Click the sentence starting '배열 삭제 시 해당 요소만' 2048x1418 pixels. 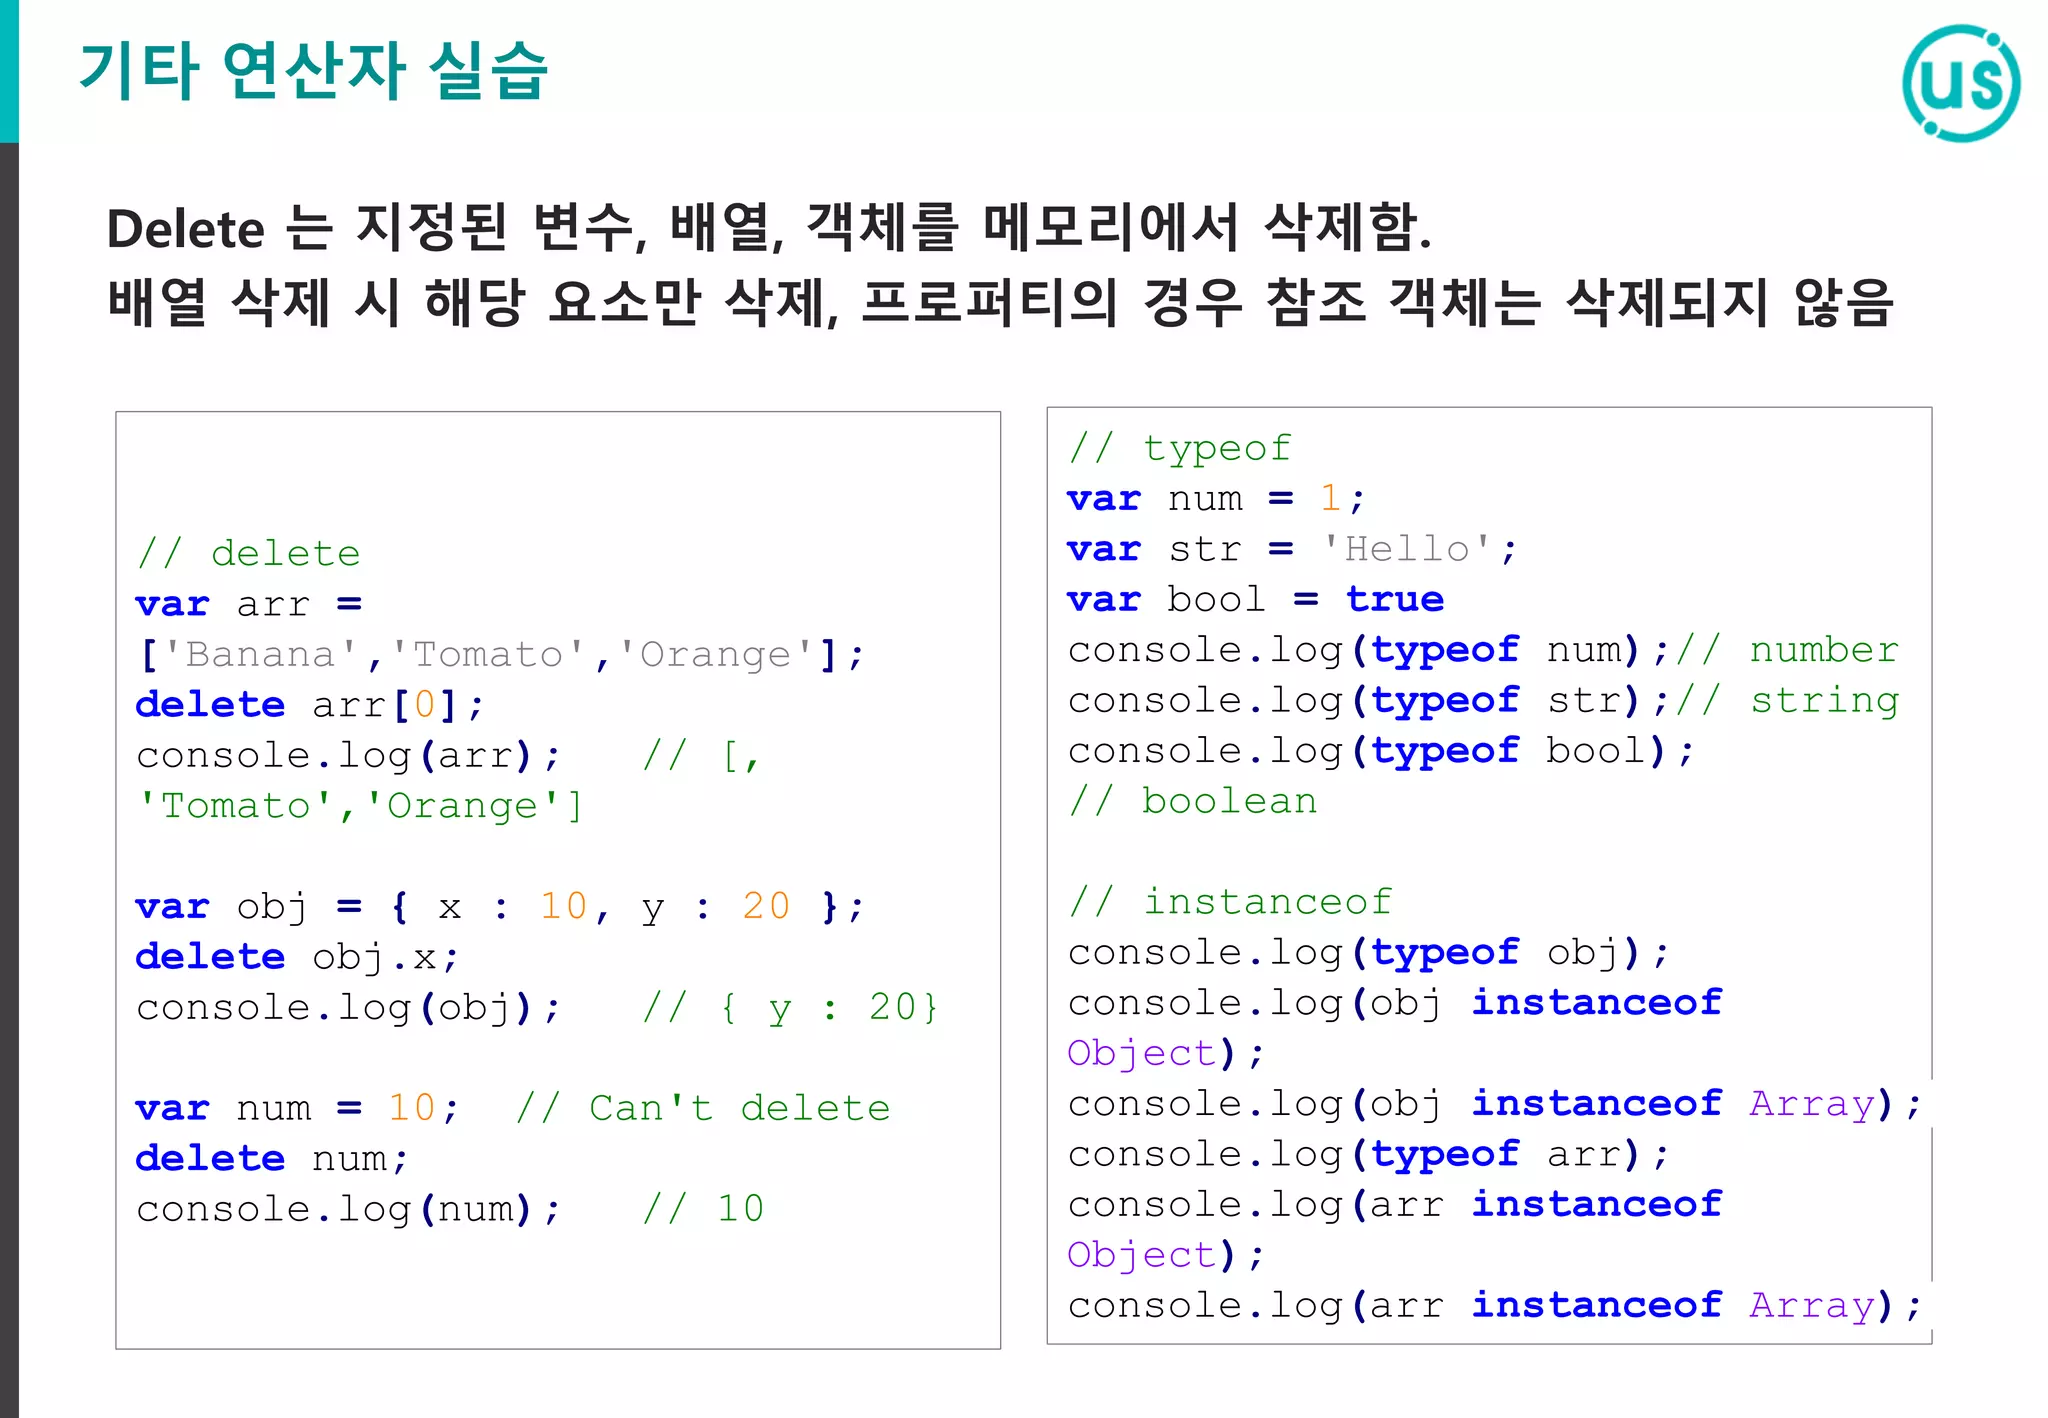coord(1000,302)
